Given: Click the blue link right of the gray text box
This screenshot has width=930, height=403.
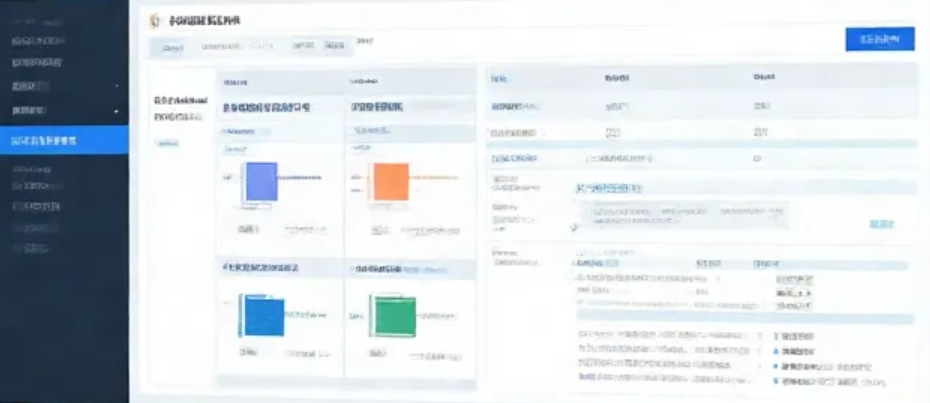Looking at the screenshot, I should (x=880, y=224).
